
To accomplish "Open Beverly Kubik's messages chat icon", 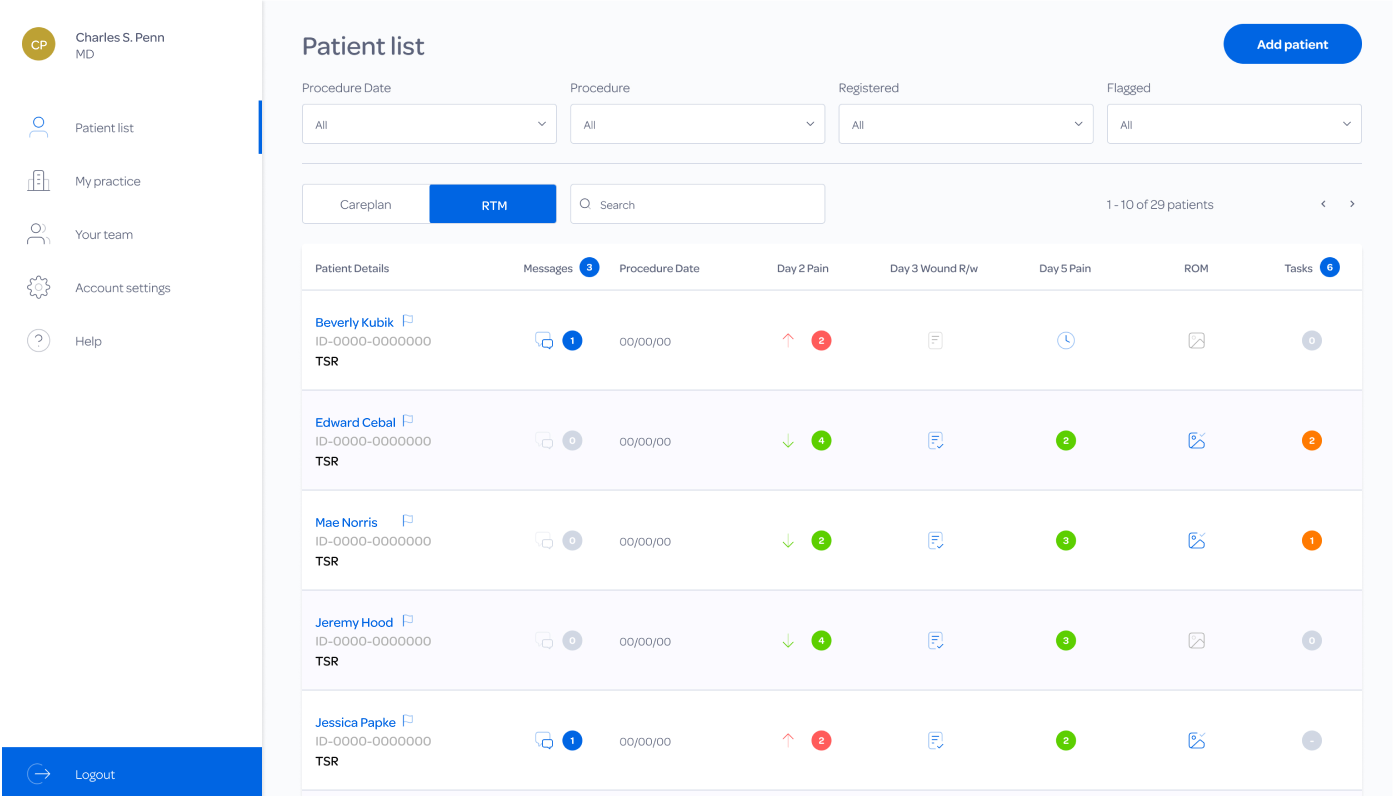I will (544, 341).
